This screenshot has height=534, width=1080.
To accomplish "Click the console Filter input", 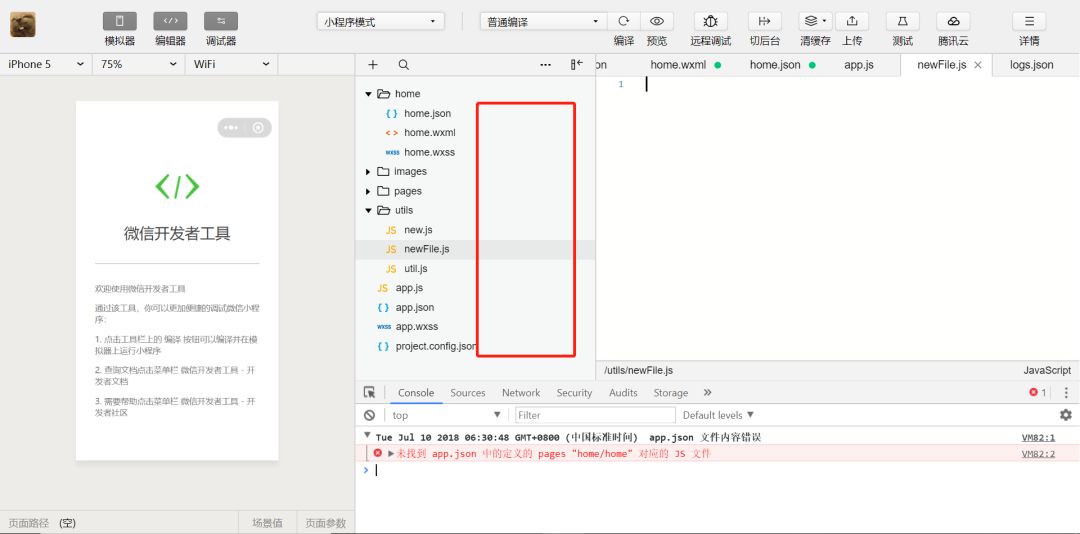I will pyautogui.click(x=595, y=415).
